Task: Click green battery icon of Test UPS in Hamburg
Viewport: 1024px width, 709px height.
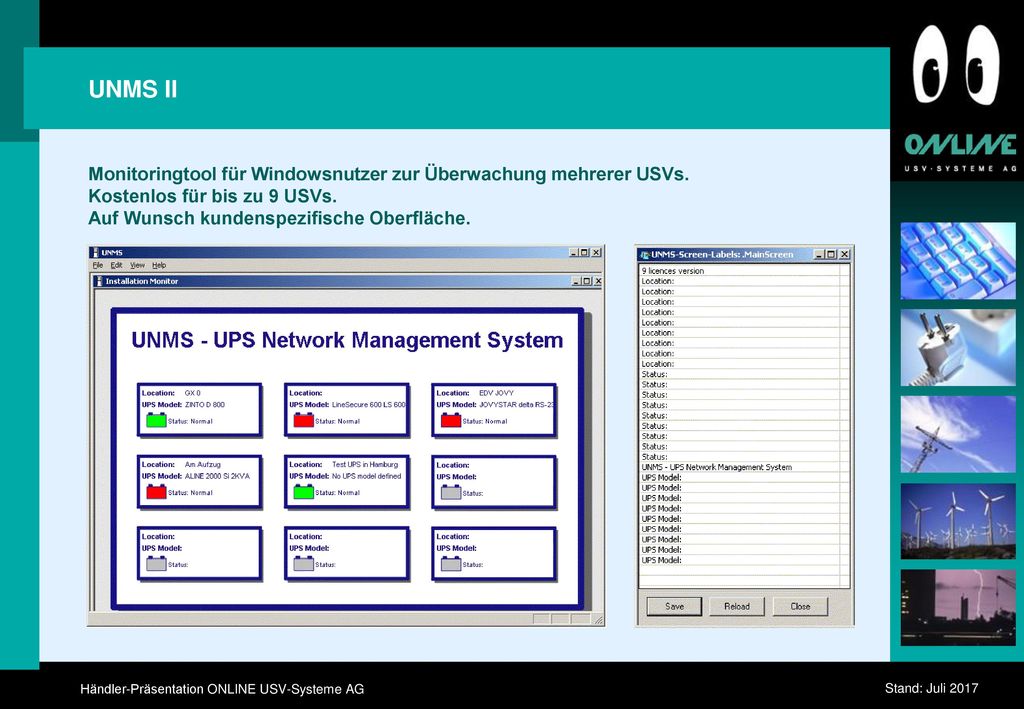Action: click(304, 492)
